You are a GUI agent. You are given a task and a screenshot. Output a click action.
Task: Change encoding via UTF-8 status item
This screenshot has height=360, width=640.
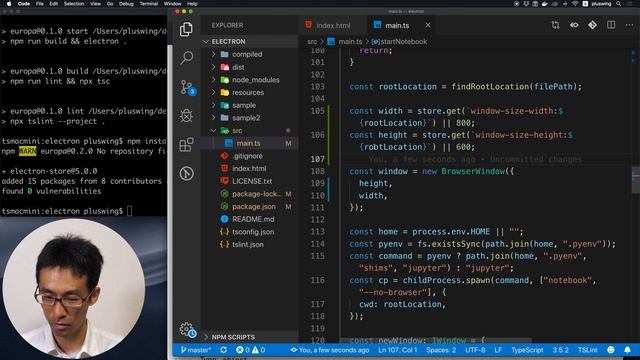click(475, 350)
